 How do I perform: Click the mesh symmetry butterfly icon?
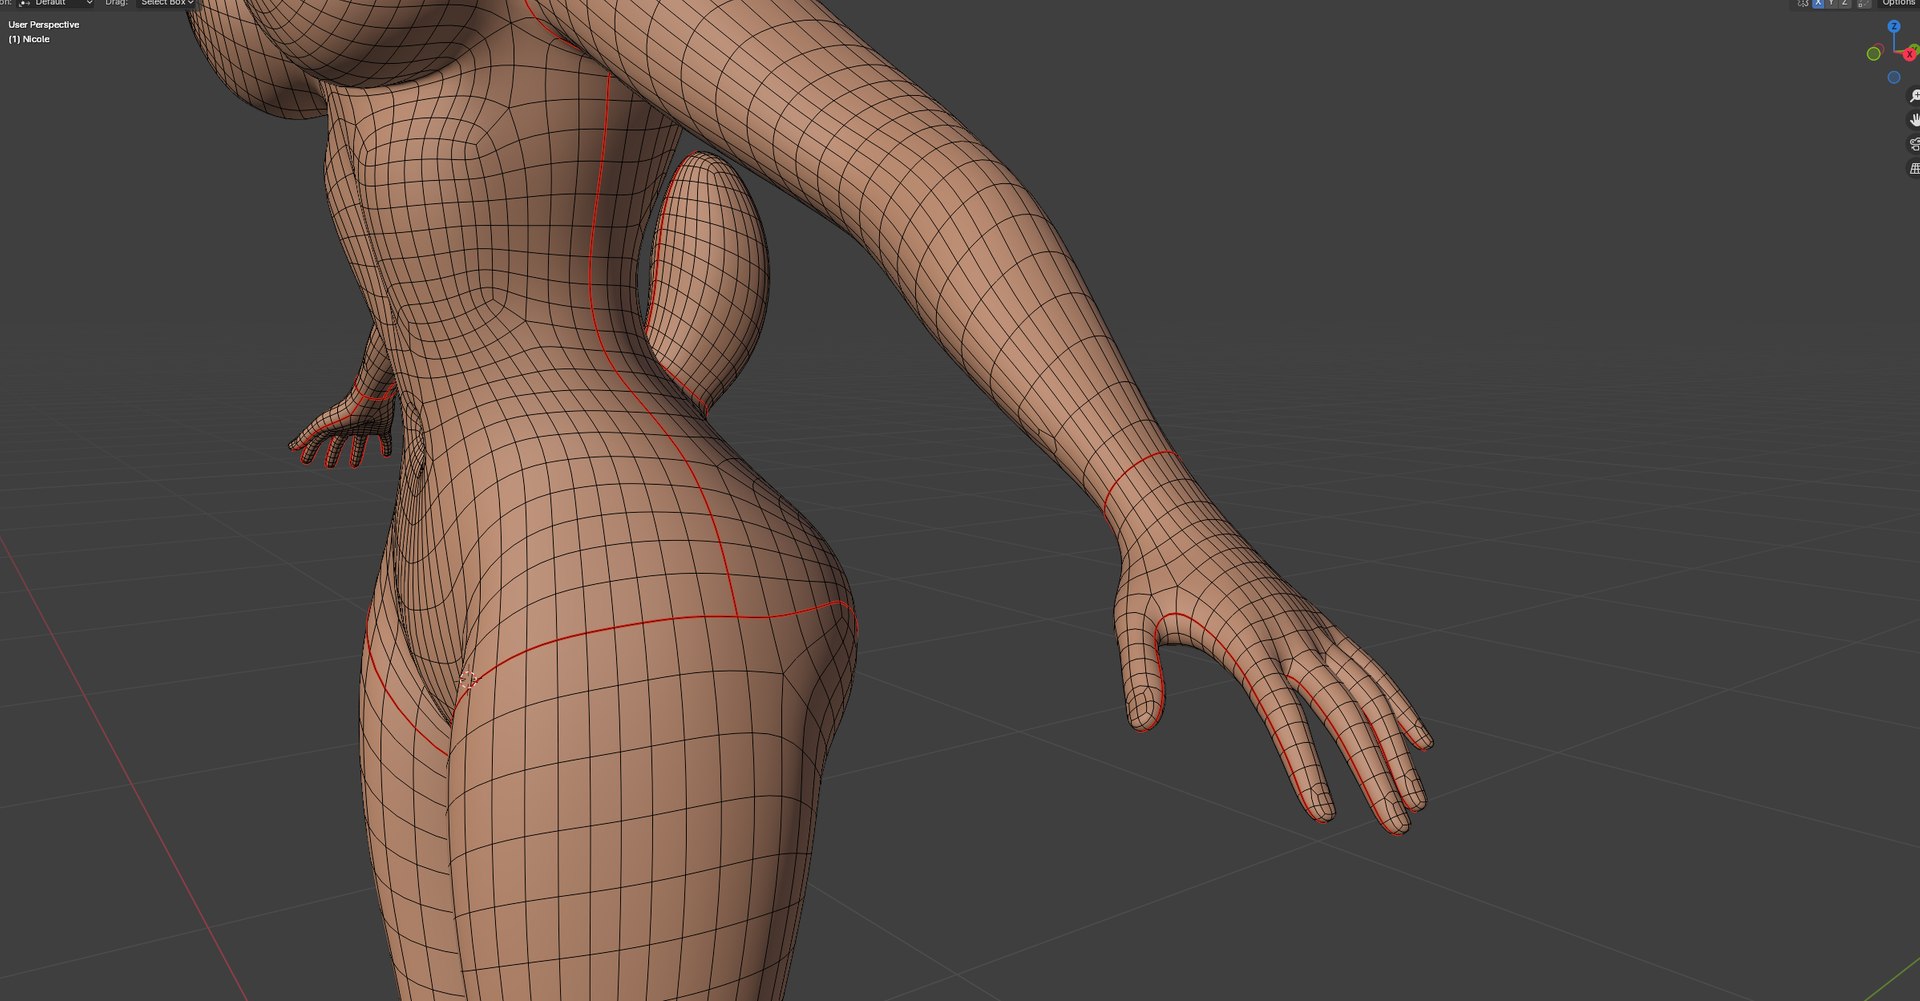(x=1803, y=3)
